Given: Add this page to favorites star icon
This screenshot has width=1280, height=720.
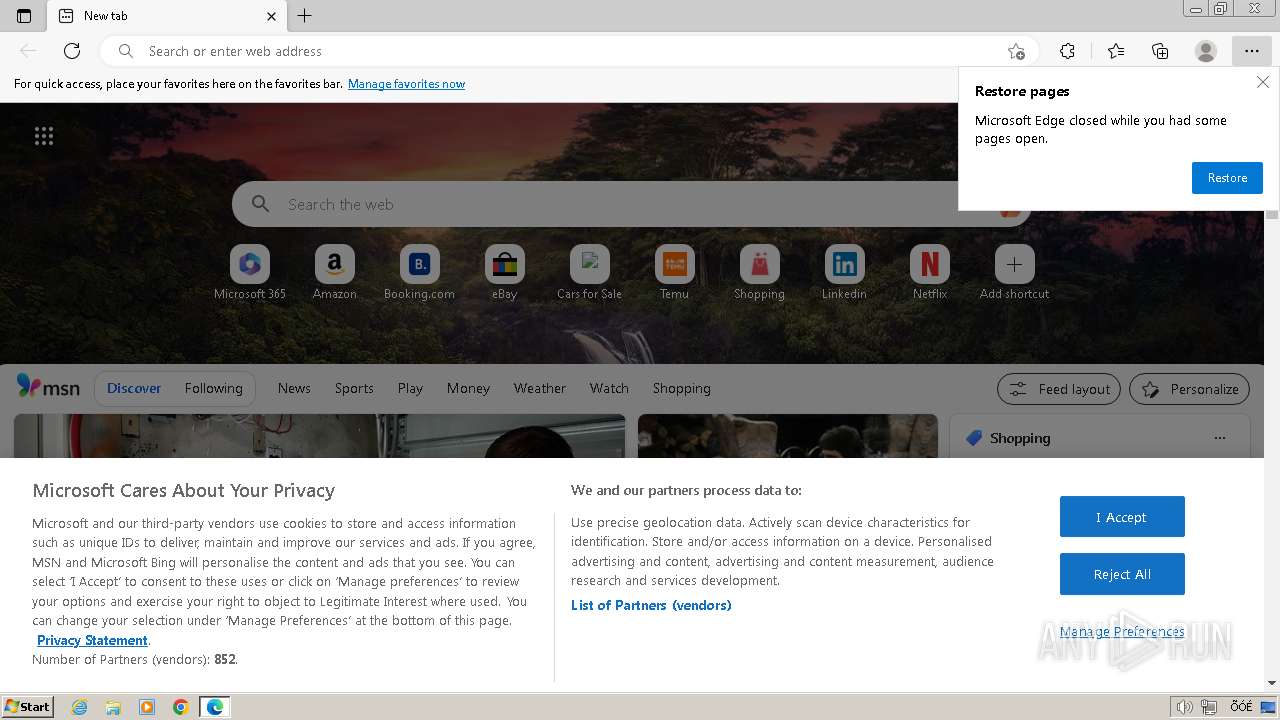Looking at the screenshot, I should coord(1016,51).
